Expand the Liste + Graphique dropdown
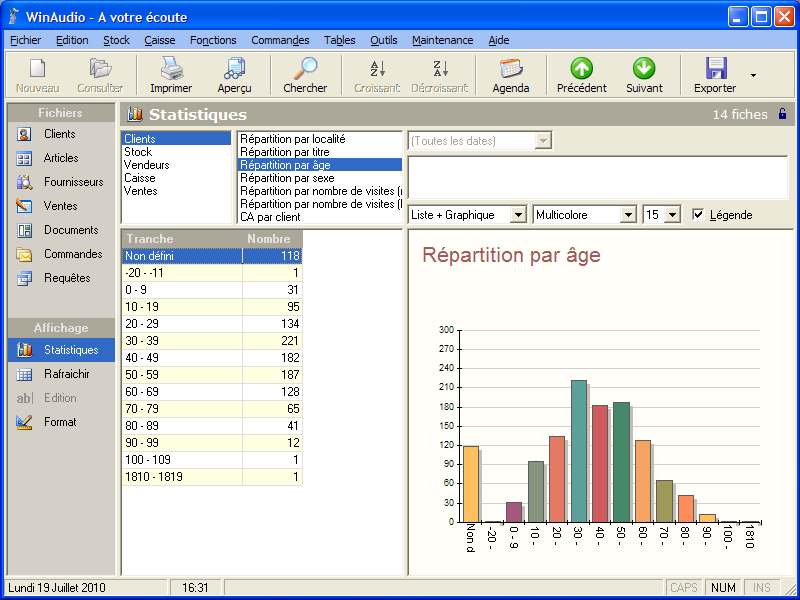The width and height of the screenshot is (800, 600). [517, 215]
